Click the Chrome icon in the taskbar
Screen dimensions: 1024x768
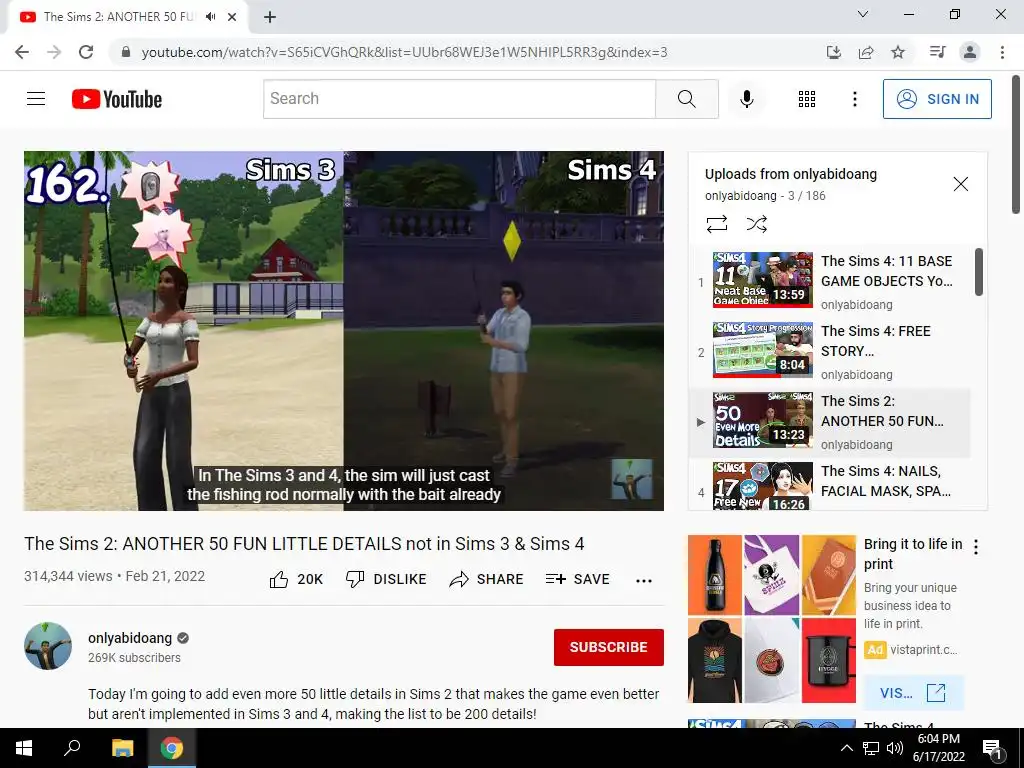[171, 748]
